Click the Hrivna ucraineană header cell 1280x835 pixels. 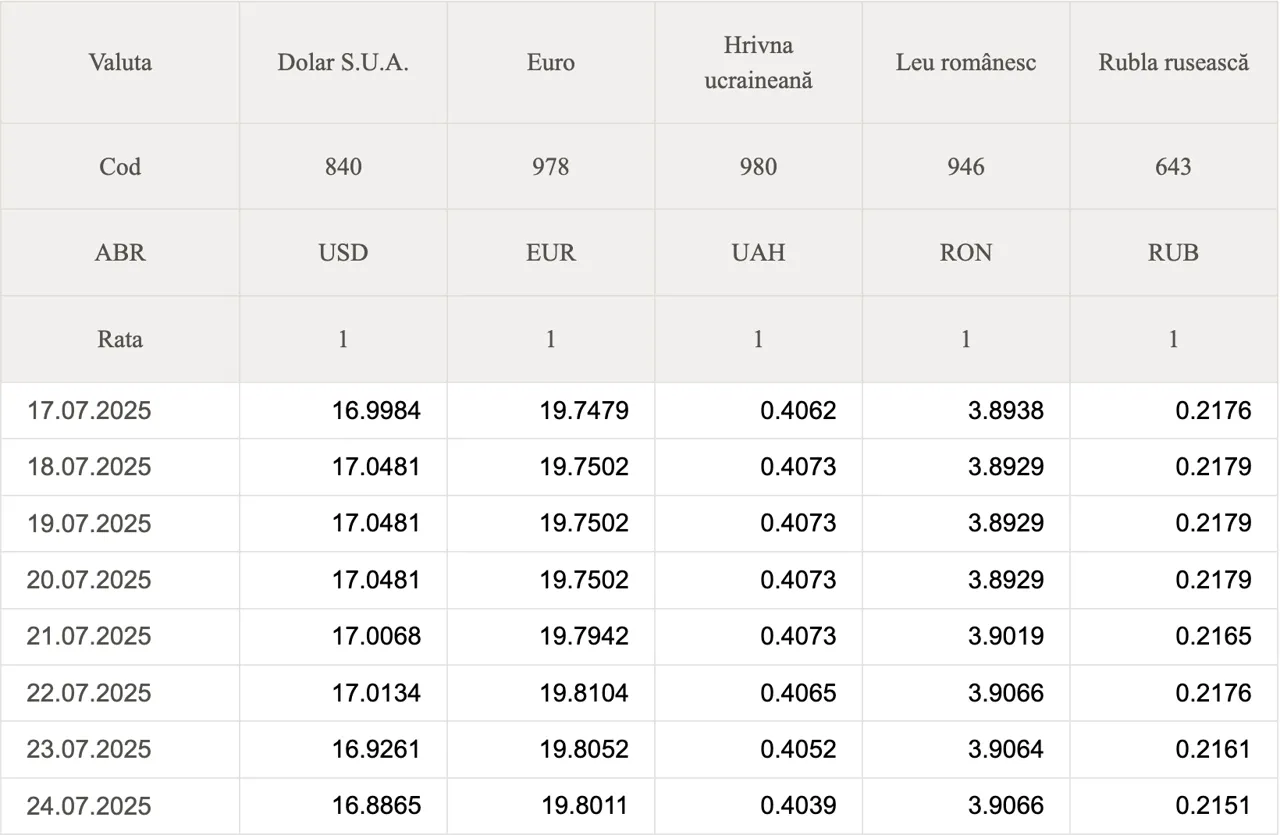pyautogui.click(x=758, y=62)
